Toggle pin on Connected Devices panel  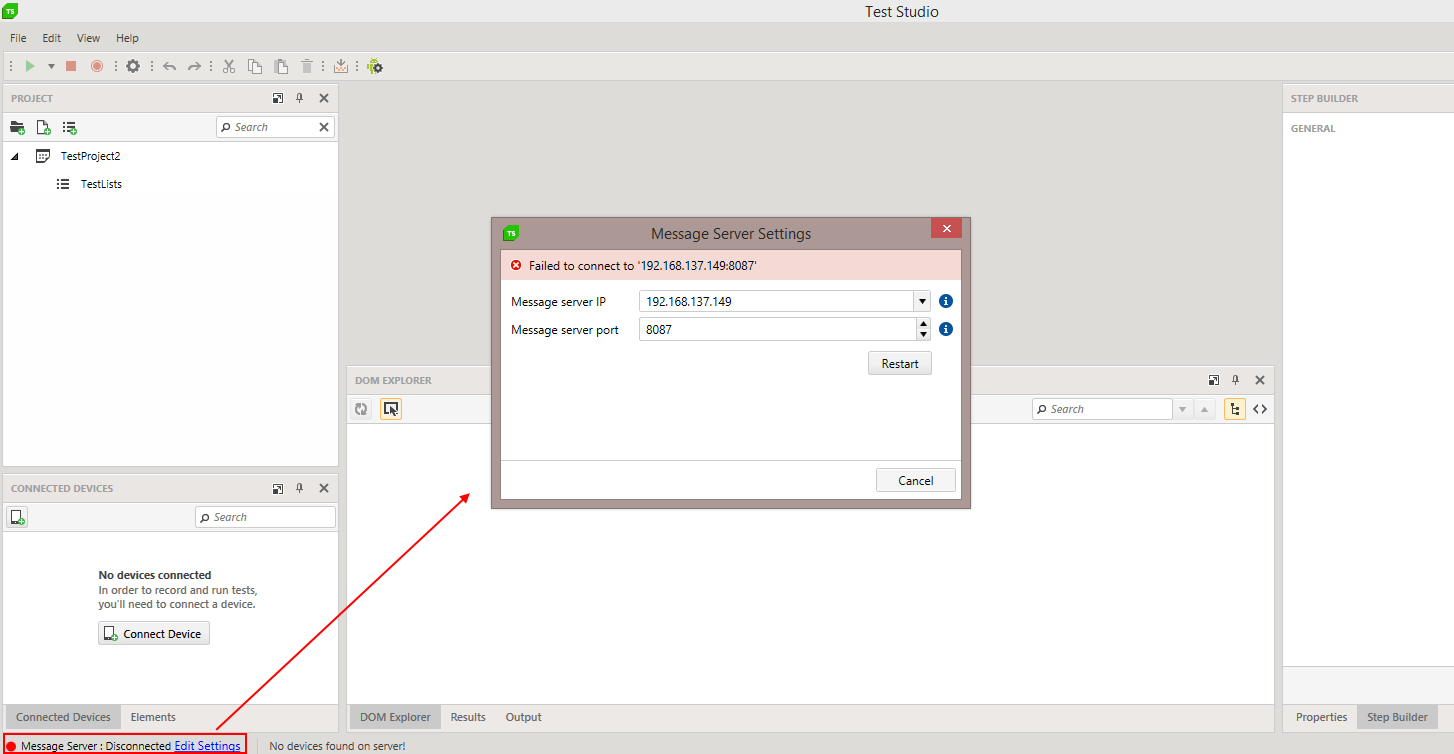(299, 488)
